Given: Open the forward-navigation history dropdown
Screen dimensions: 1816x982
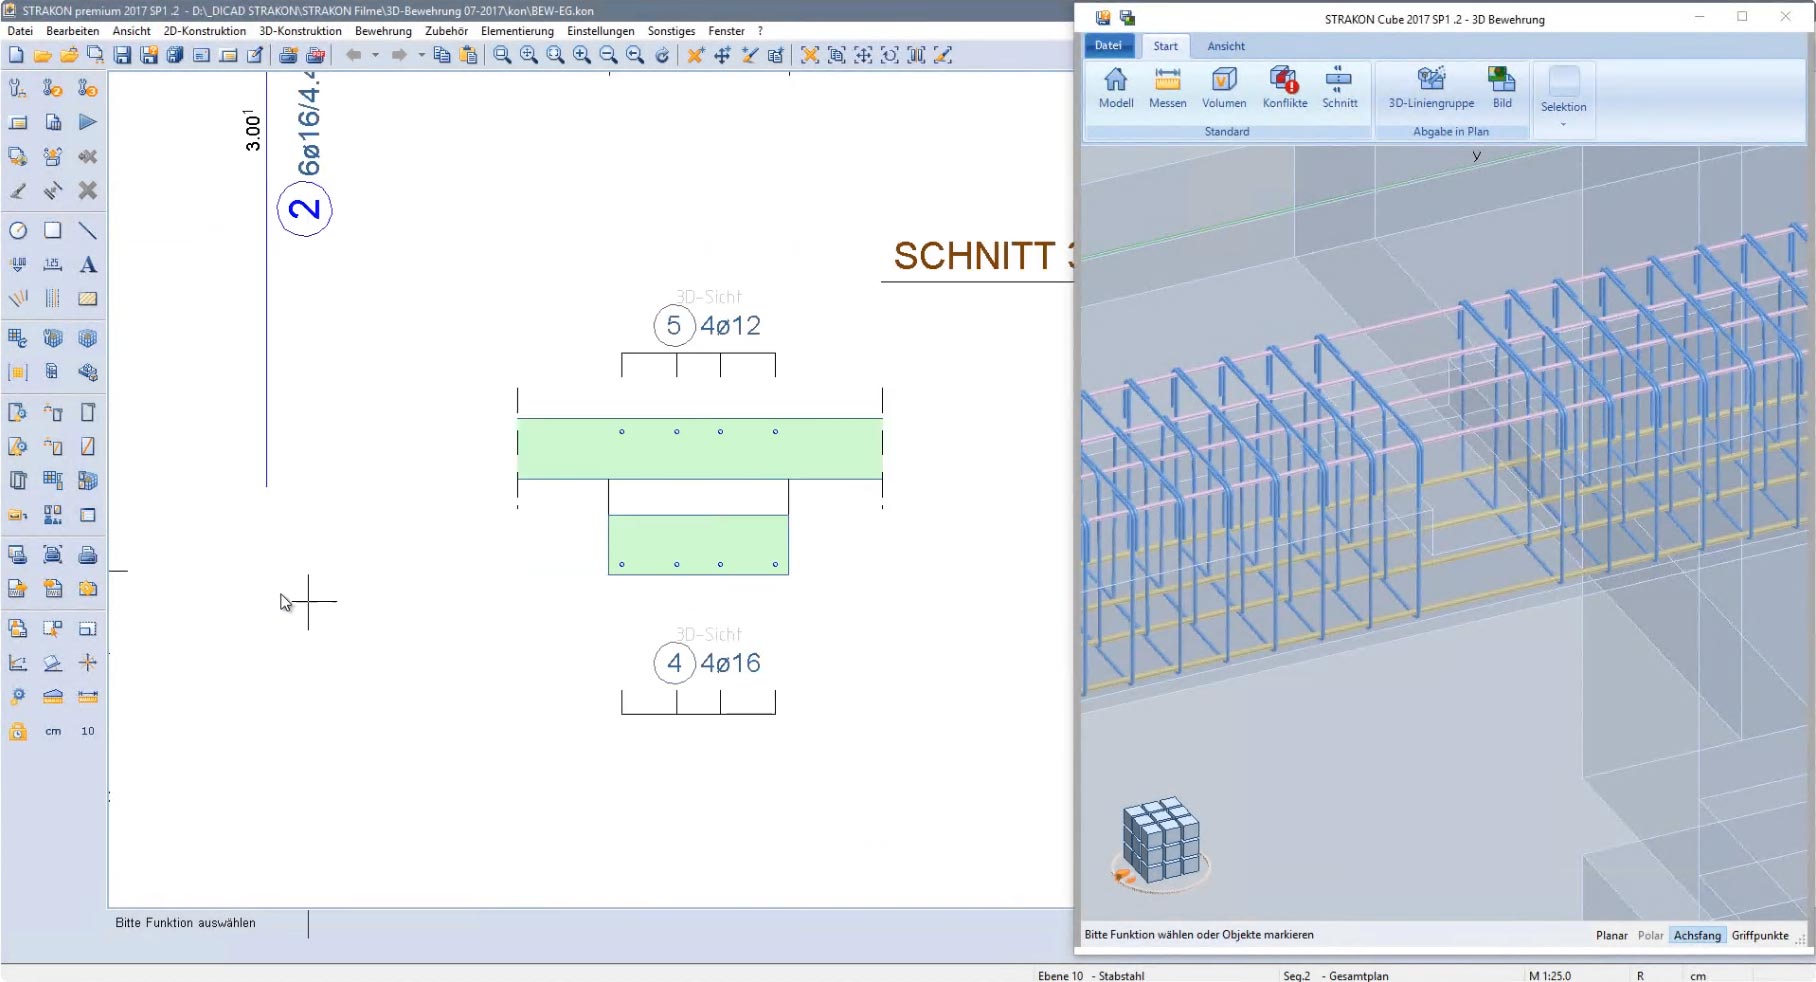Looking at the screenshot, I should pyautogui.click(x=421, y=55).
